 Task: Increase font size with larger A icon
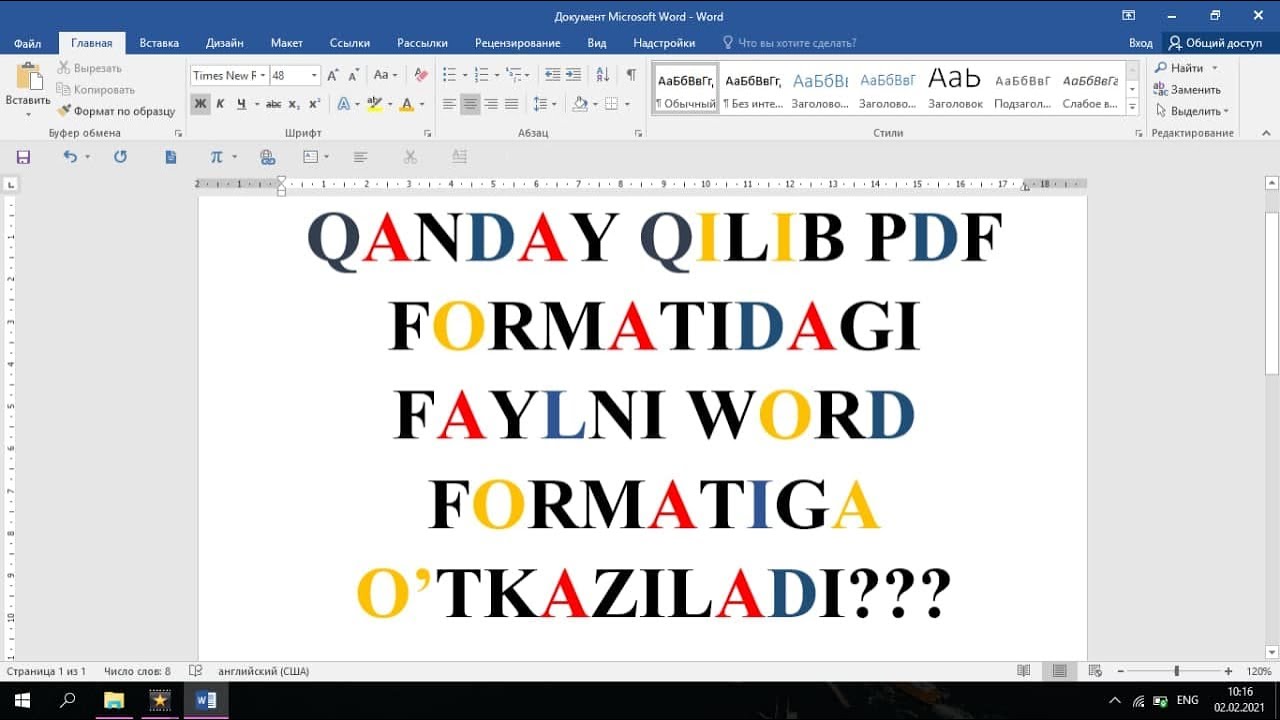point(333,75)
